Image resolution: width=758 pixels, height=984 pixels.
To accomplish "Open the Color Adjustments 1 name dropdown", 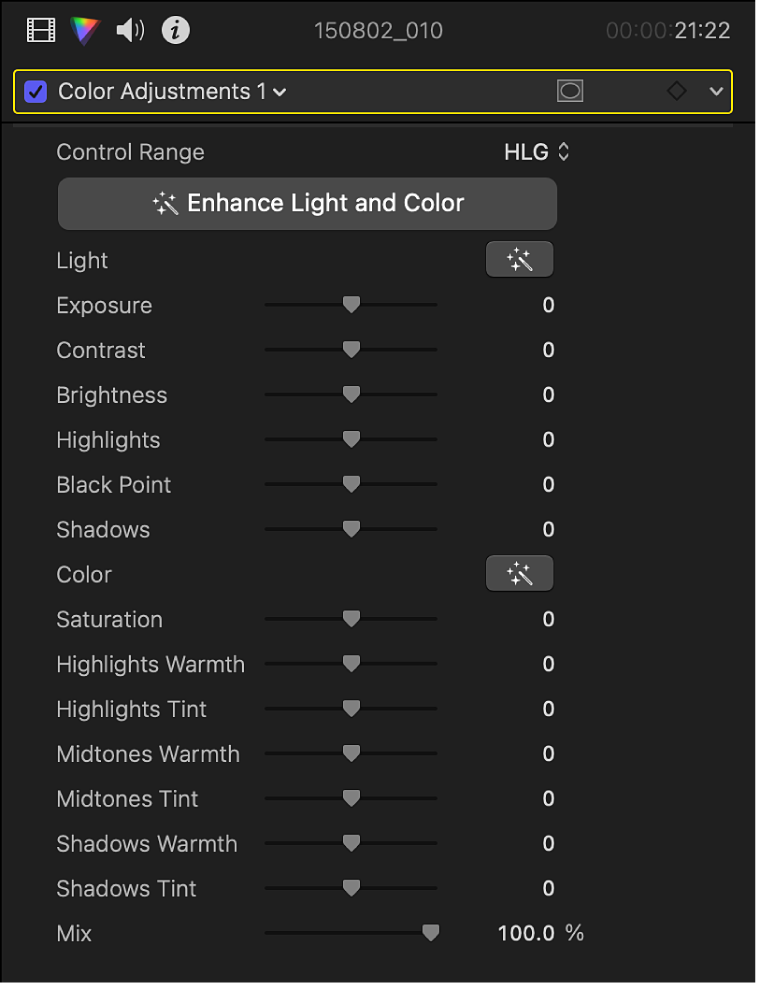I will pyautogui.click(x=282, y=91).
